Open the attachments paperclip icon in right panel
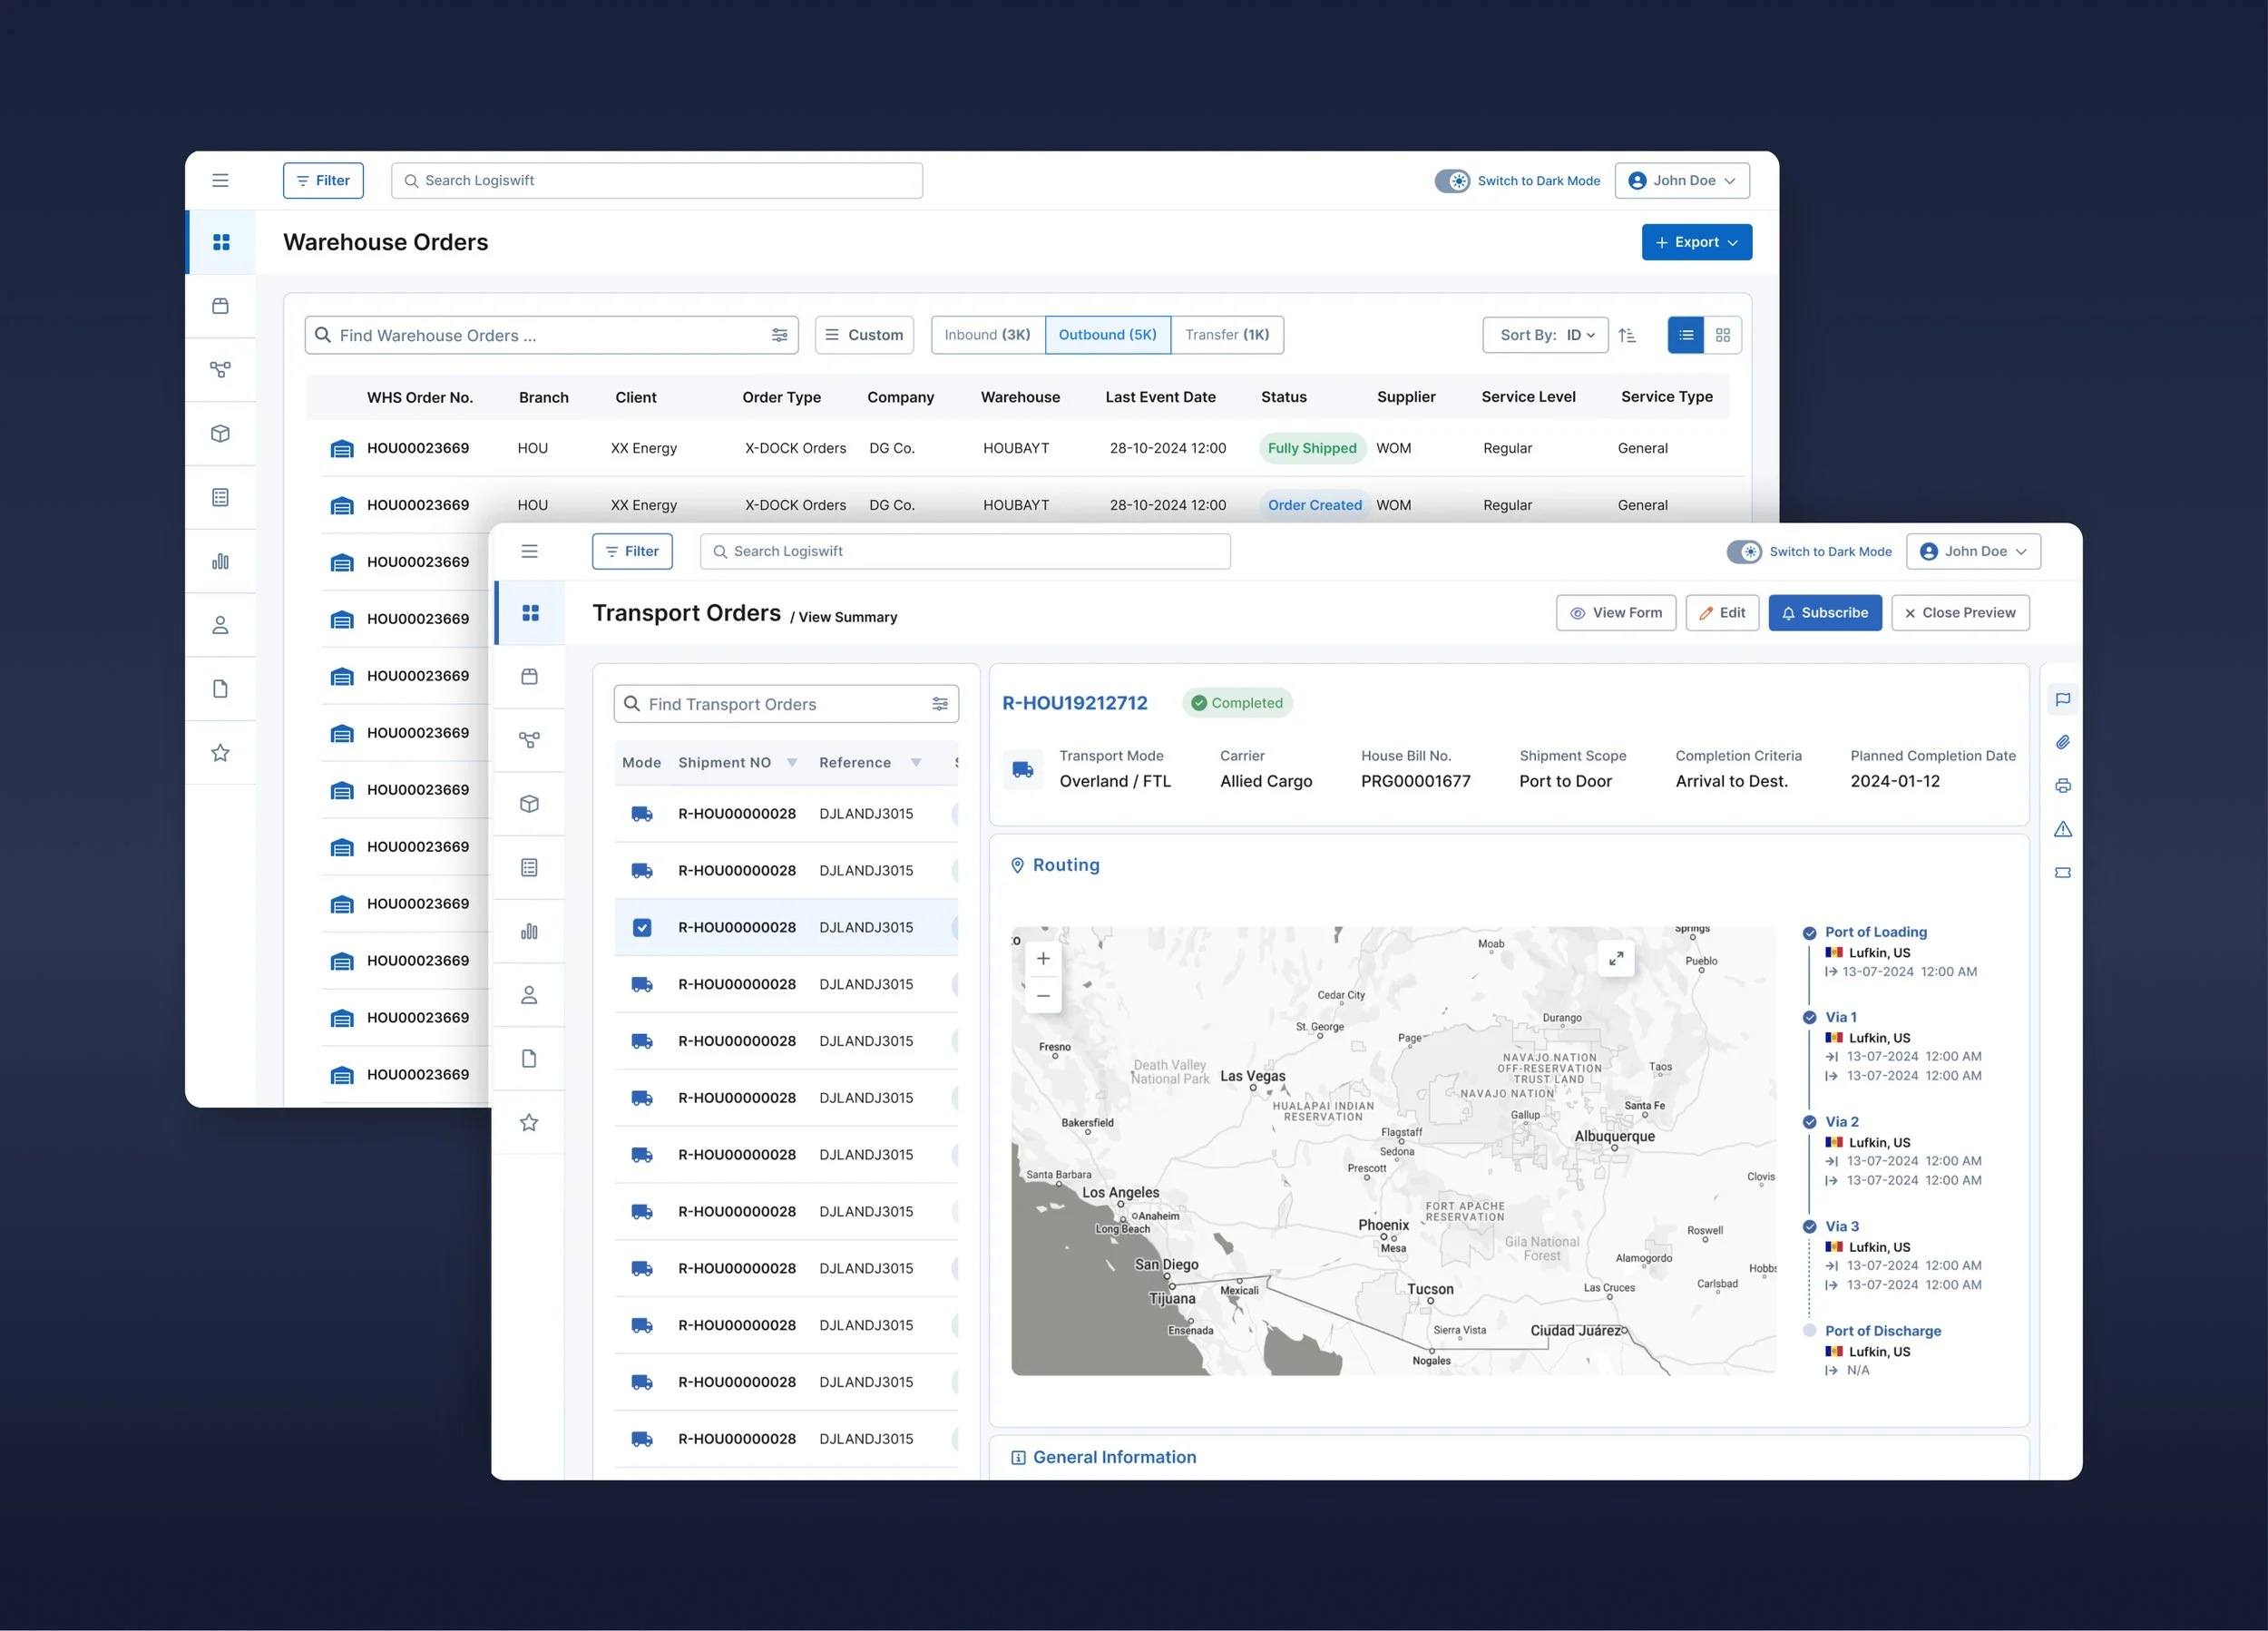 pyautogui.click(x=2062, y=742)
